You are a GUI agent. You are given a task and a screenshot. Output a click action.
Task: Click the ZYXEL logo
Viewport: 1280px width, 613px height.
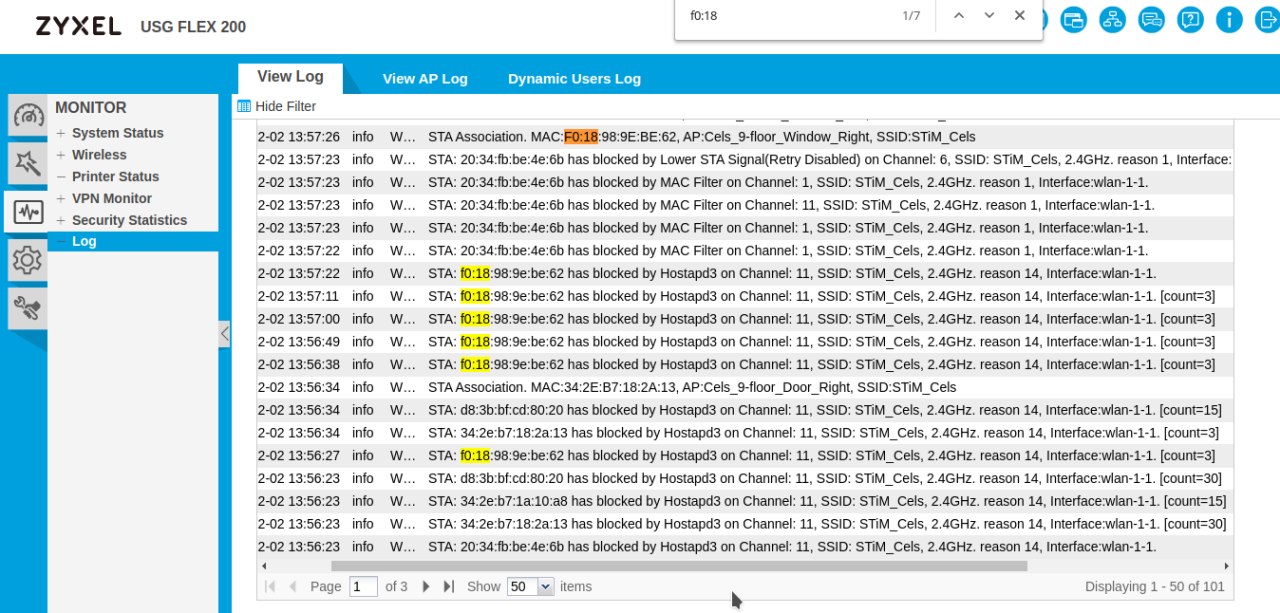tap(78, 26)
